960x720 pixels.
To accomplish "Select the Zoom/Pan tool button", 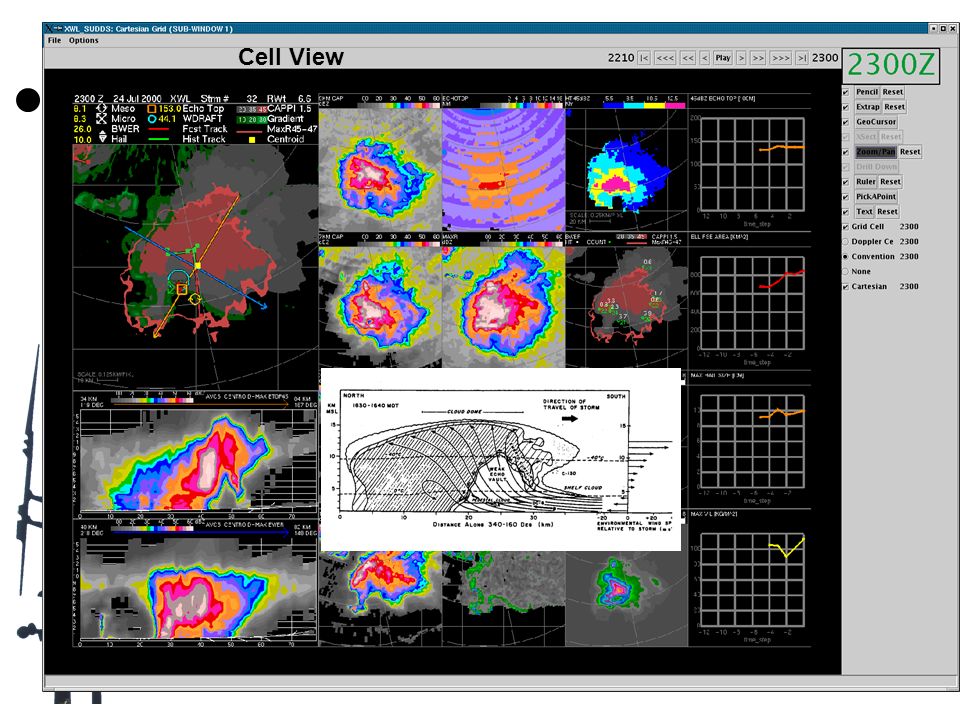I will (876, 152).
